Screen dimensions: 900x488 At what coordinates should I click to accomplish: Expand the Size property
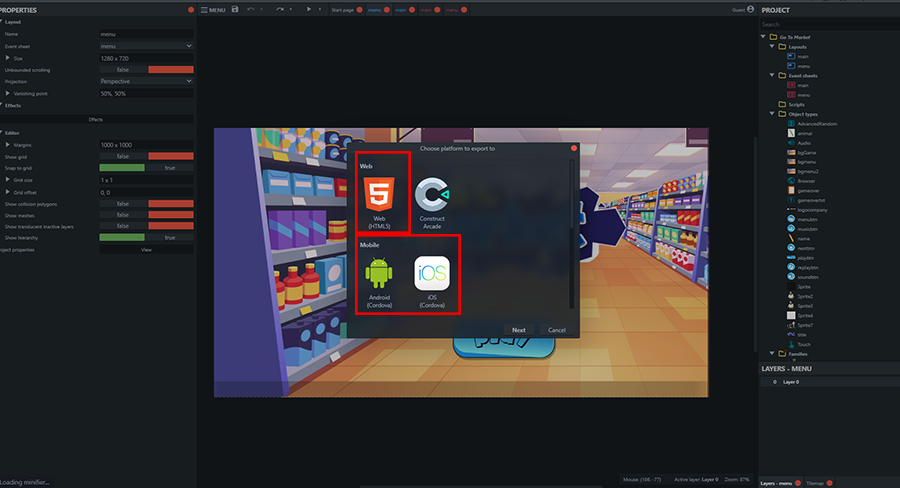click(7, 58)
